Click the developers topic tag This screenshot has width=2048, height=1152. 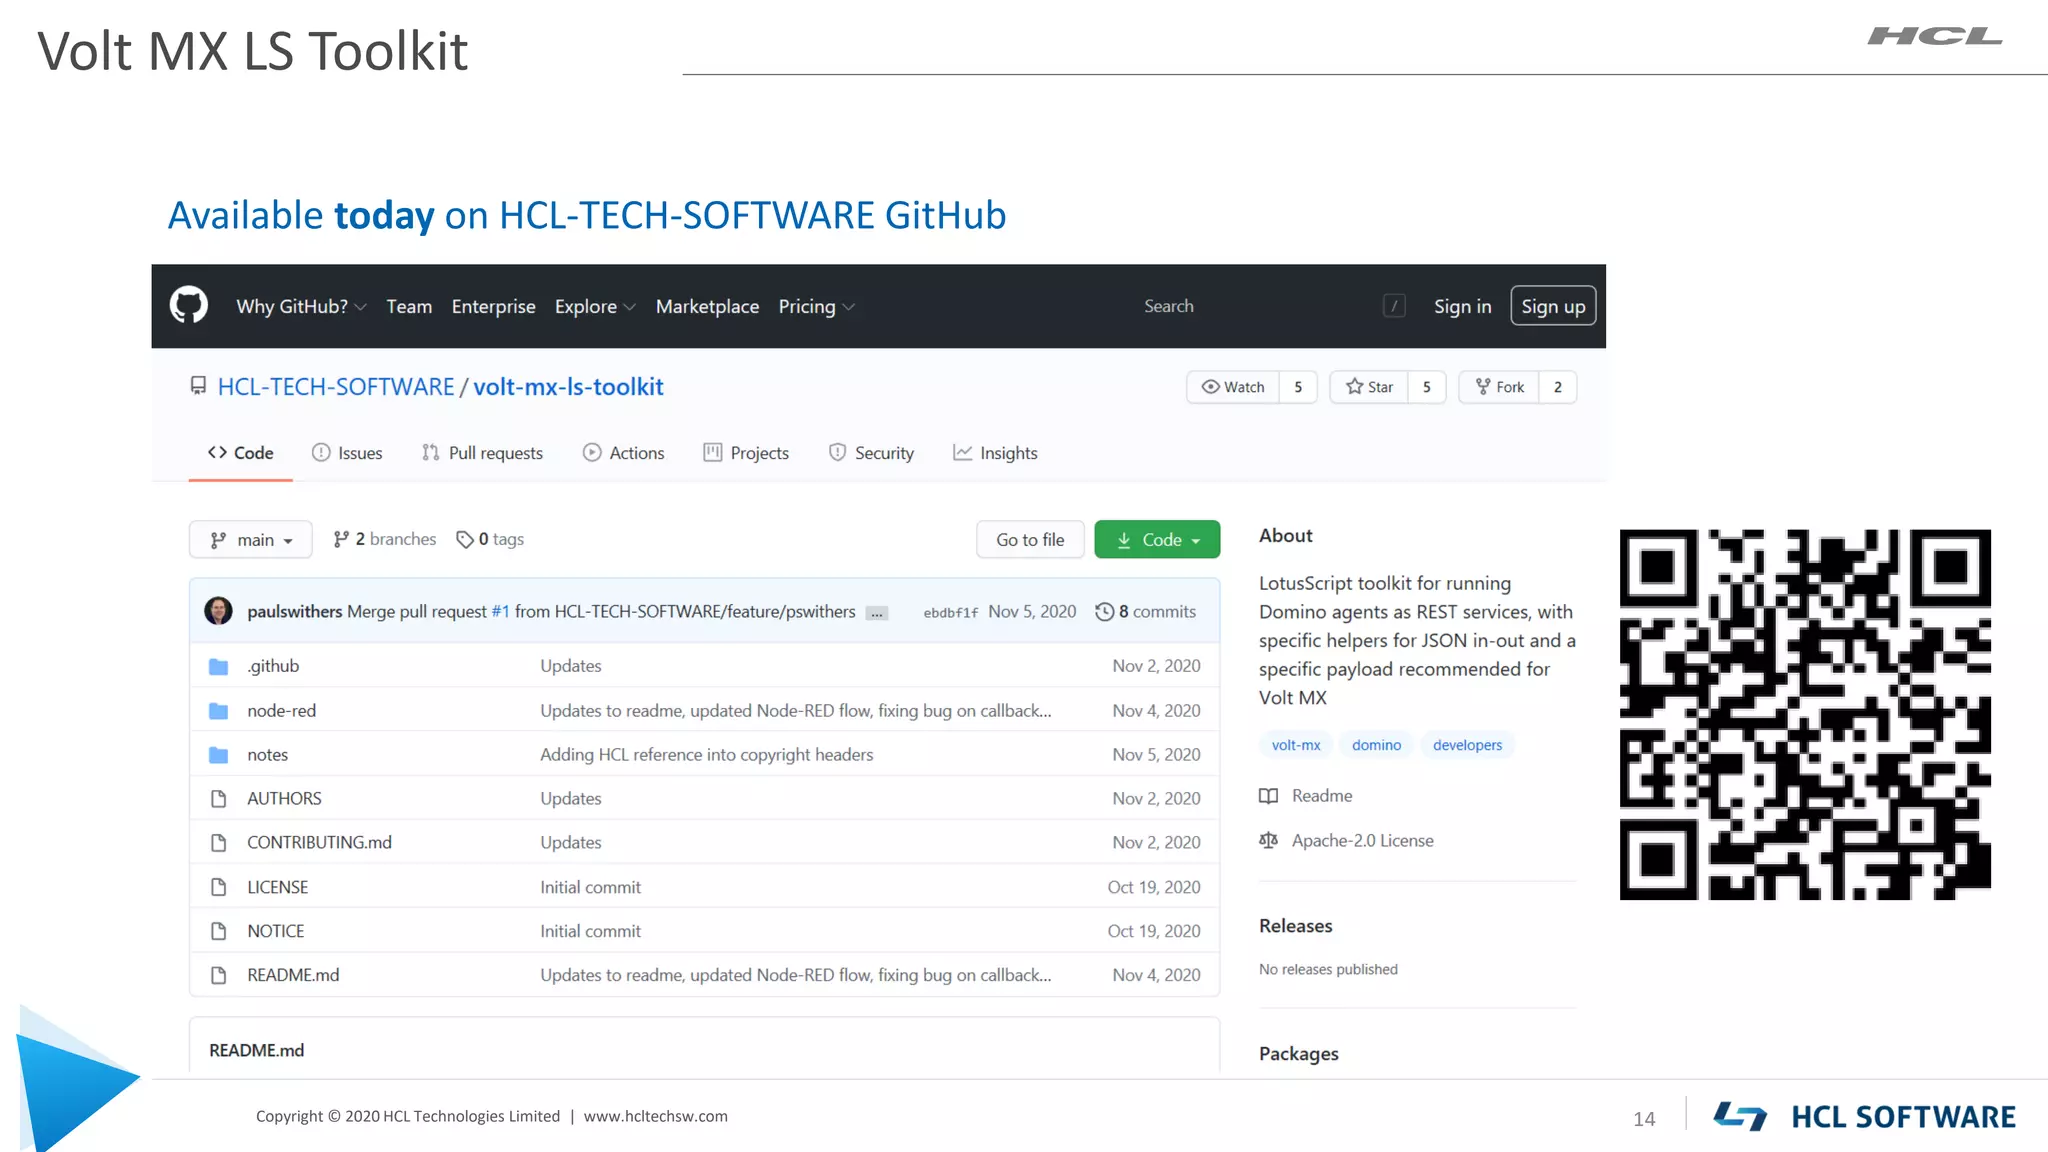pyautogui.click(x=1467, y=745)
